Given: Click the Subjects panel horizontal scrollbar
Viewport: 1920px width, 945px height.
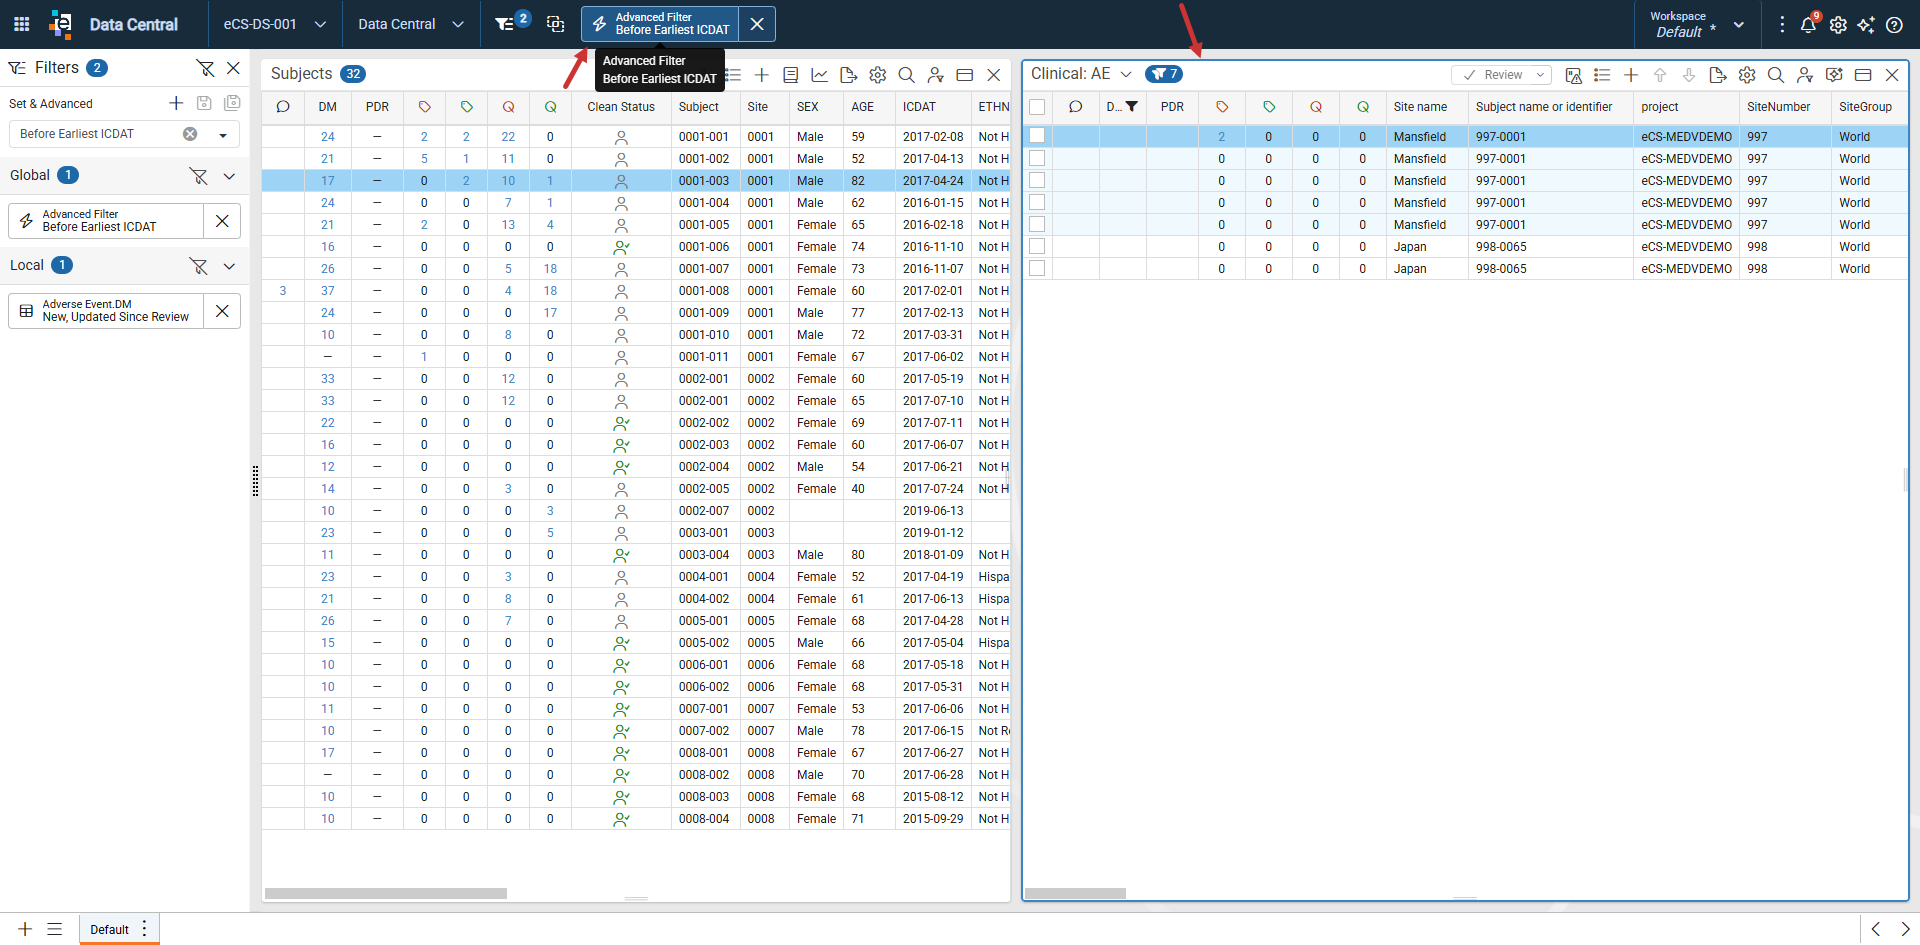Looking at the screenshot, I should [386, 894].
